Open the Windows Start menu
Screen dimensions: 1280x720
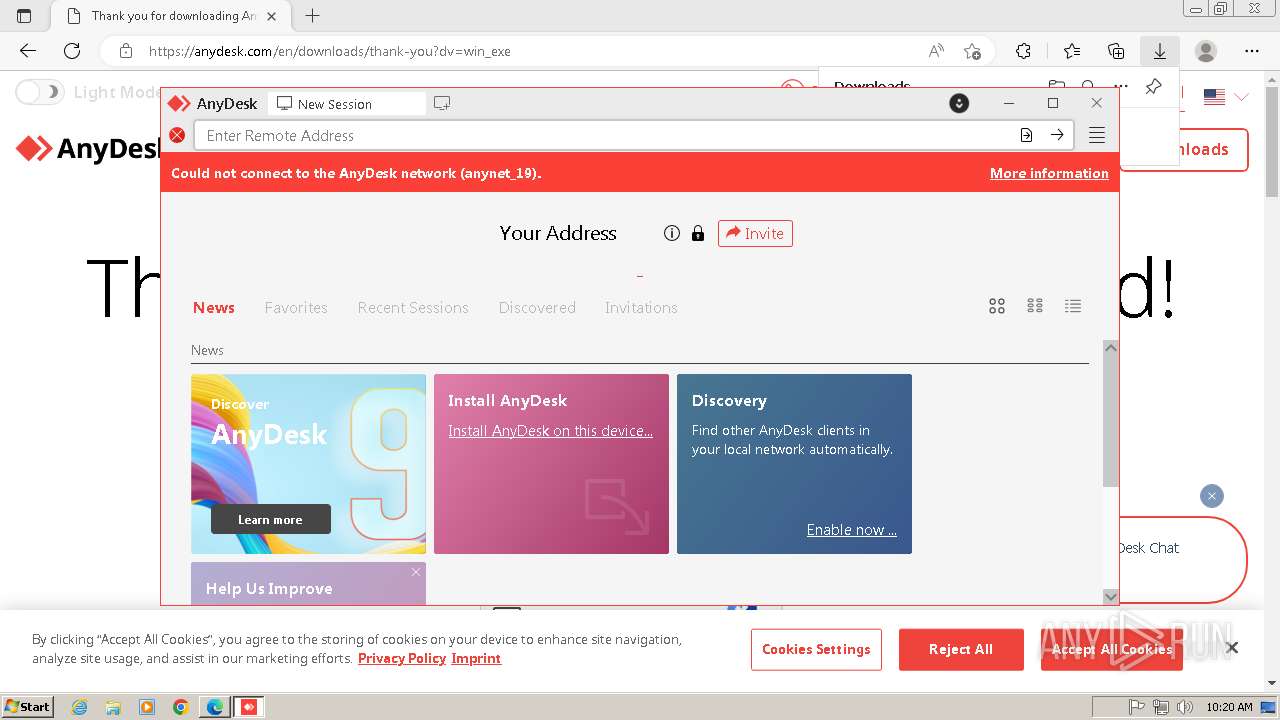[x=28, y=706]
